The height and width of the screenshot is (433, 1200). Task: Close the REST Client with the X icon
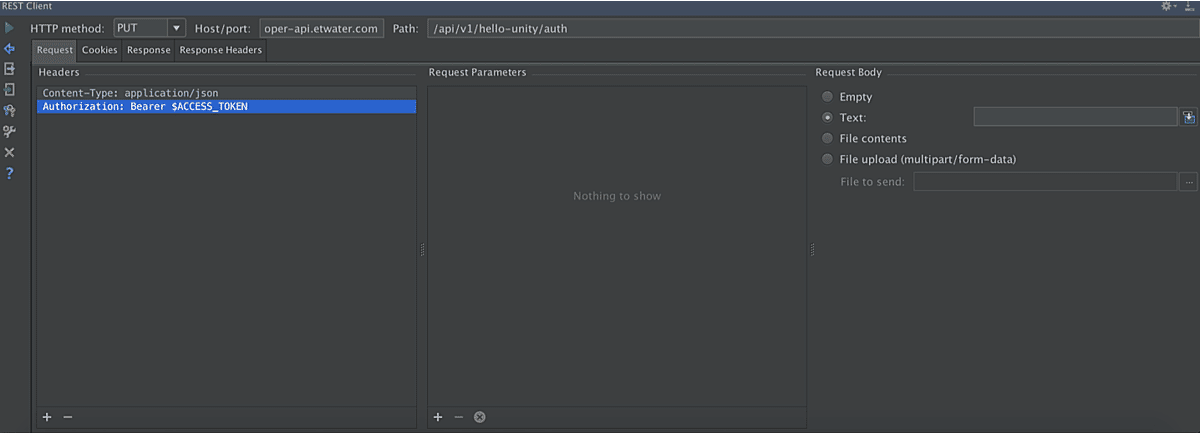pyautogui.click(x=10, y=152)
